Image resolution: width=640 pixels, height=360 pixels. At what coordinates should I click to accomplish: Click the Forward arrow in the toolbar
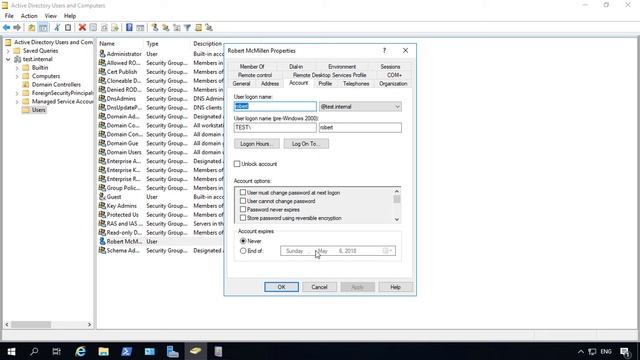tap(17, 27)
